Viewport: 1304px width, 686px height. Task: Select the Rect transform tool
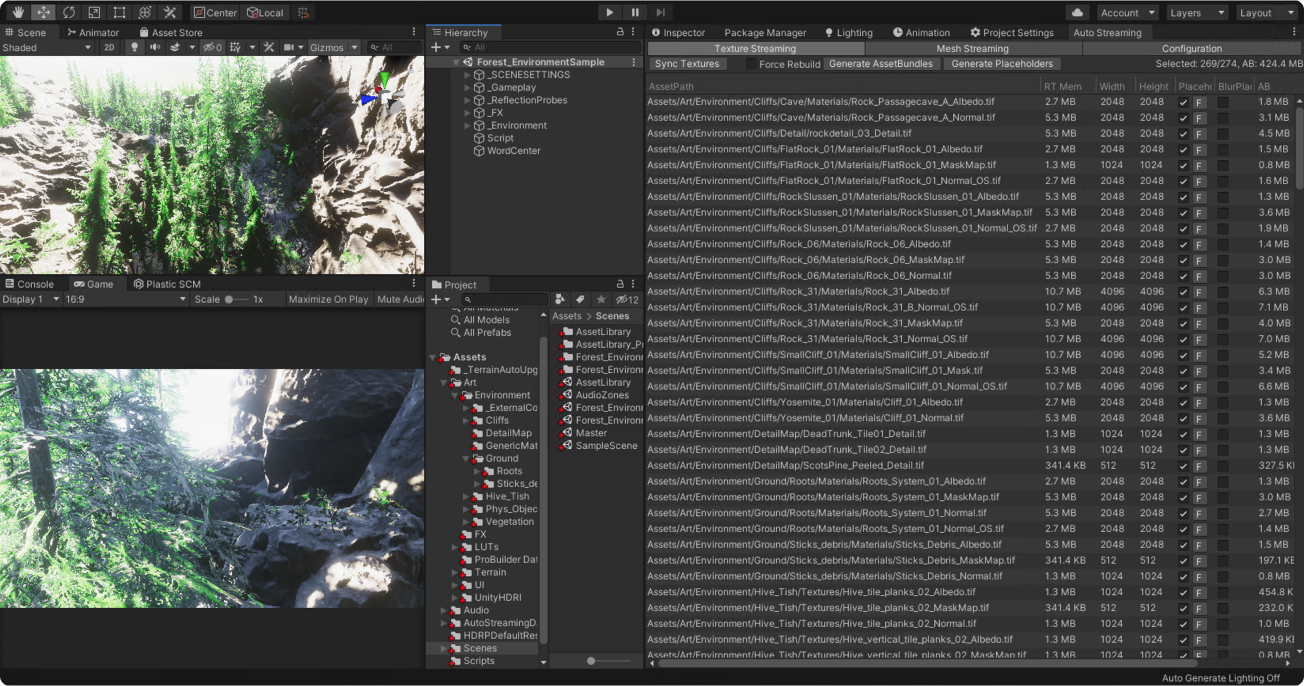[x=119, y=13]
